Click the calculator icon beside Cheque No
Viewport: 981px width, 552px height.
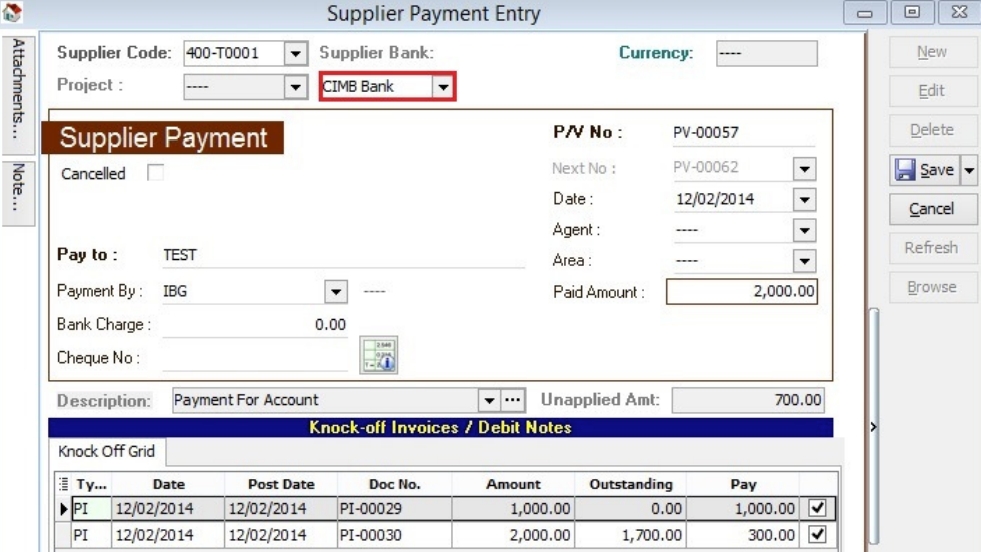coord(372,354)
